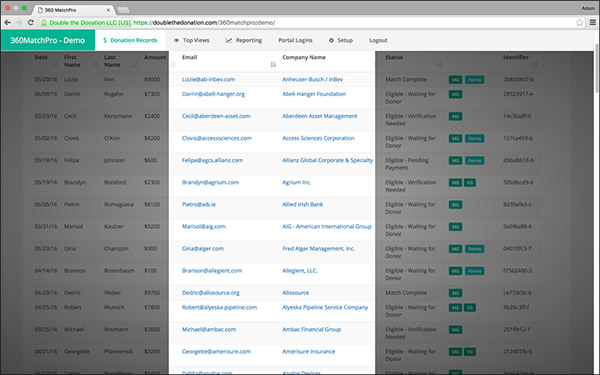Click VG badge in Amerisure row

[x=470, y=352]
